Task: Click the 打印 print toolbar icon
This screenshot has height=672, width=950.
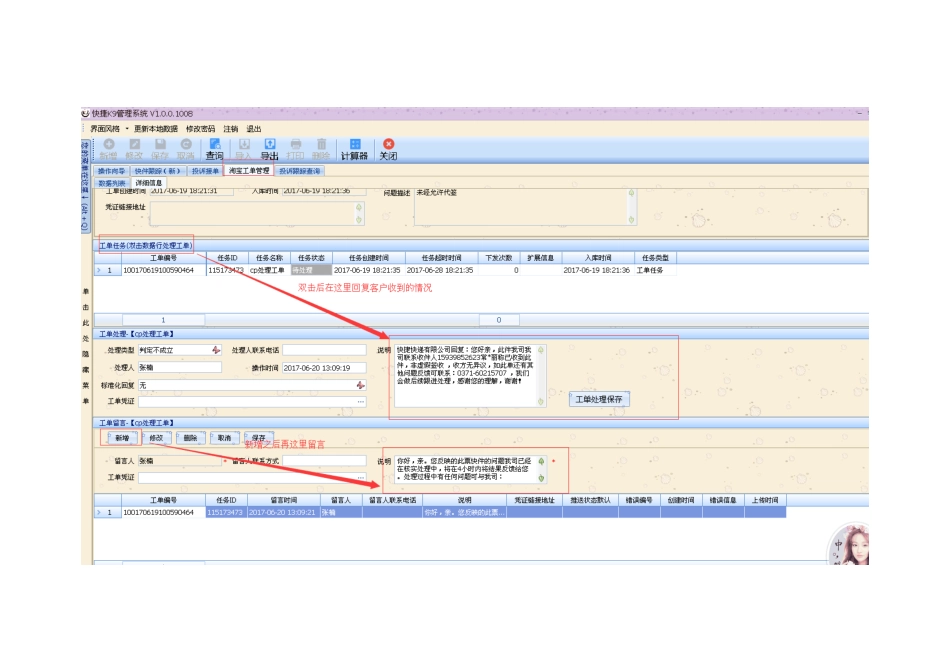Action: [295, 149]
